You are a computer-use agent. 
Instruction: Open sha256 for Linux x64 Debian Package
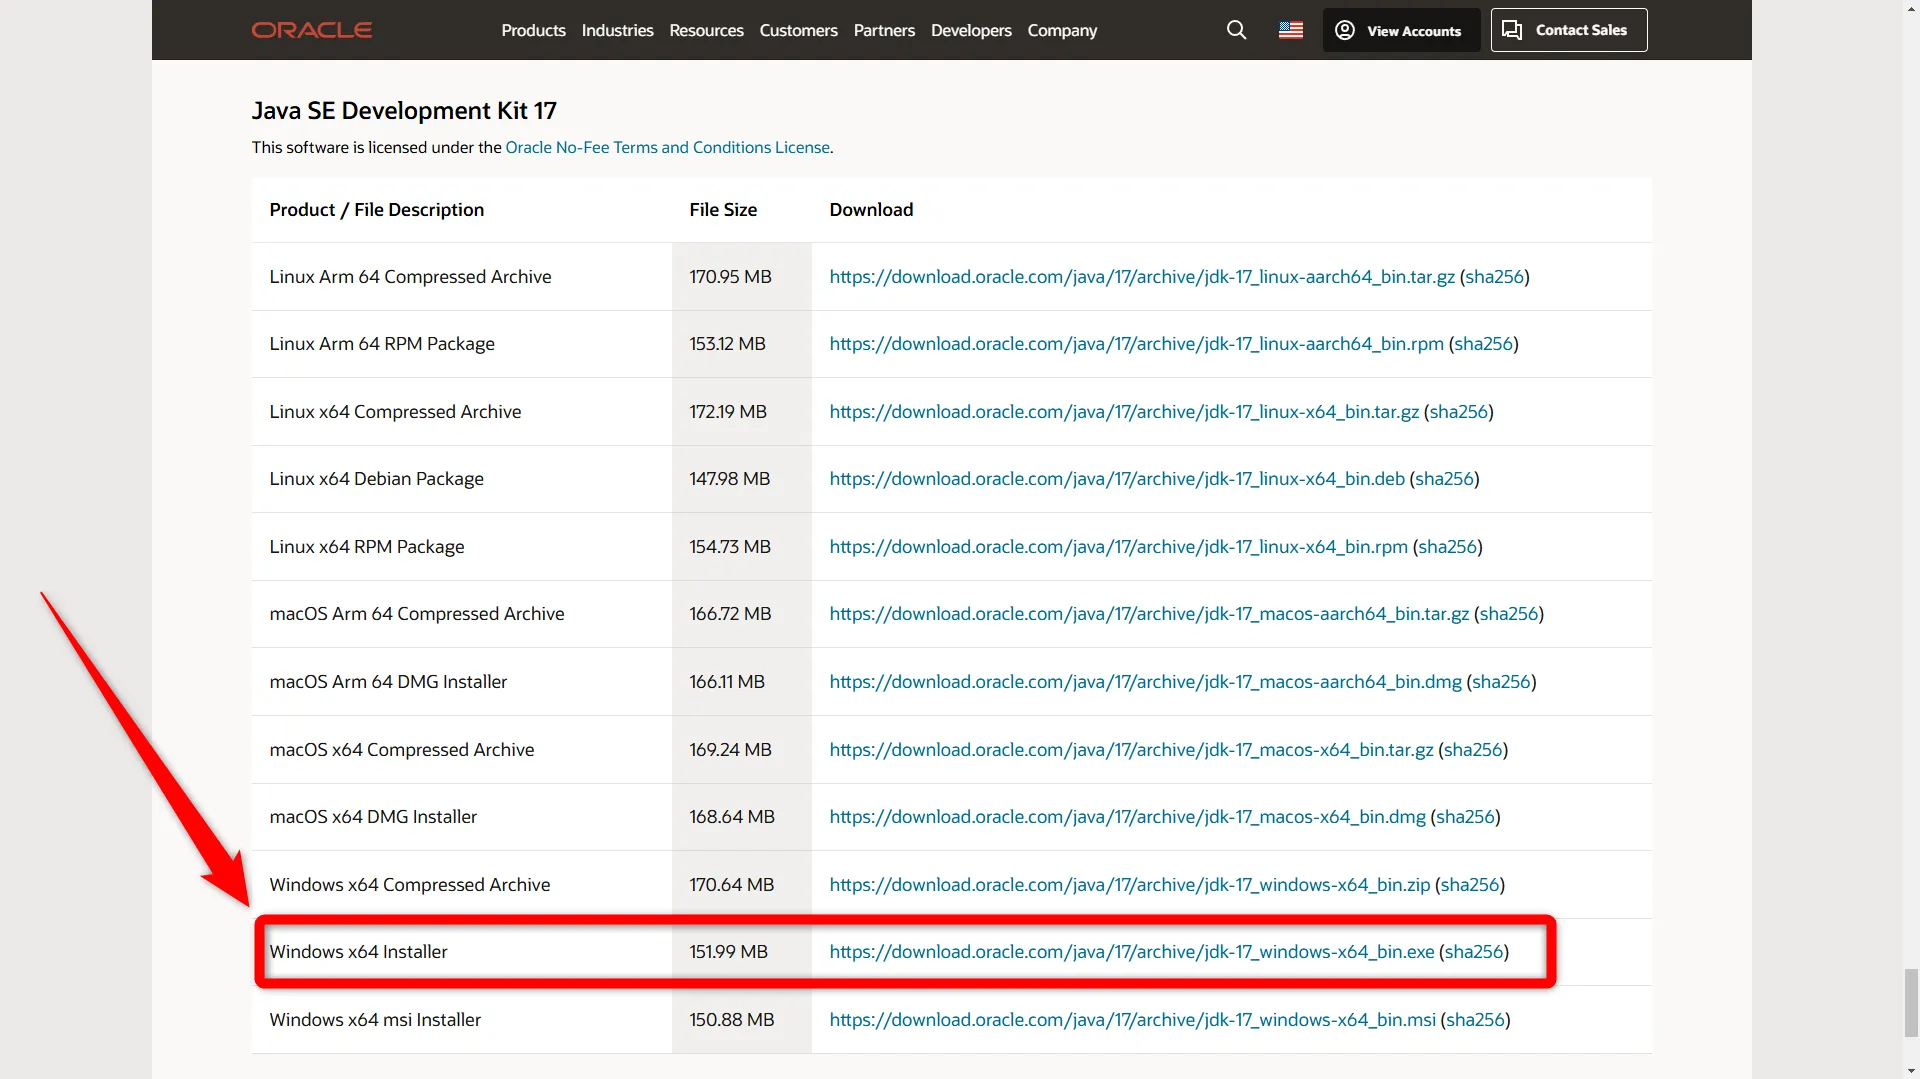pos(1444,479)
